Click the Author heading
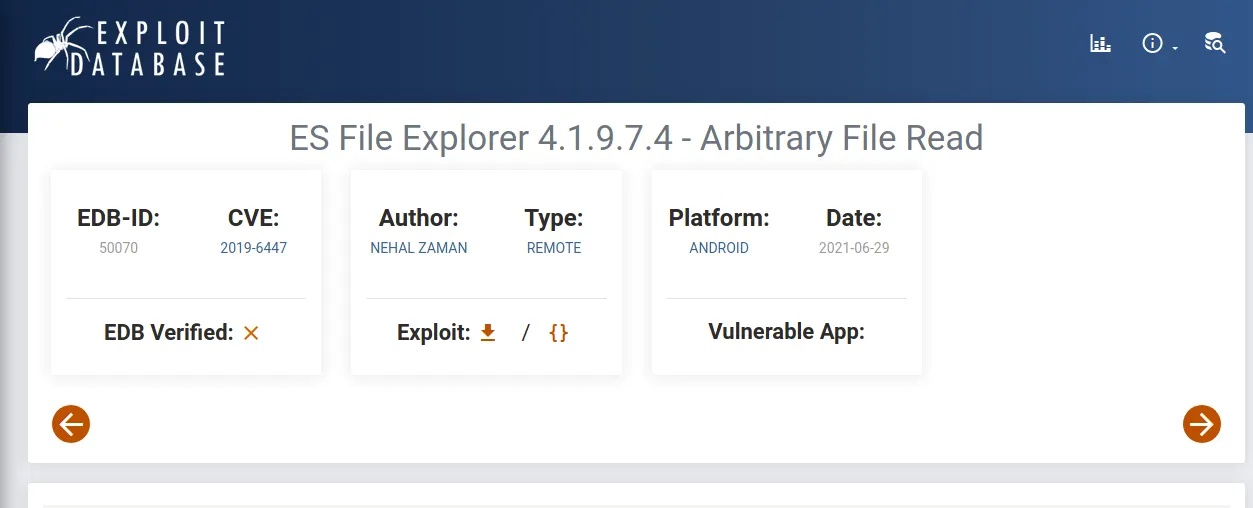Image resolution: width=1253 pixels, height=508 pixels. [x=419, y=218]
